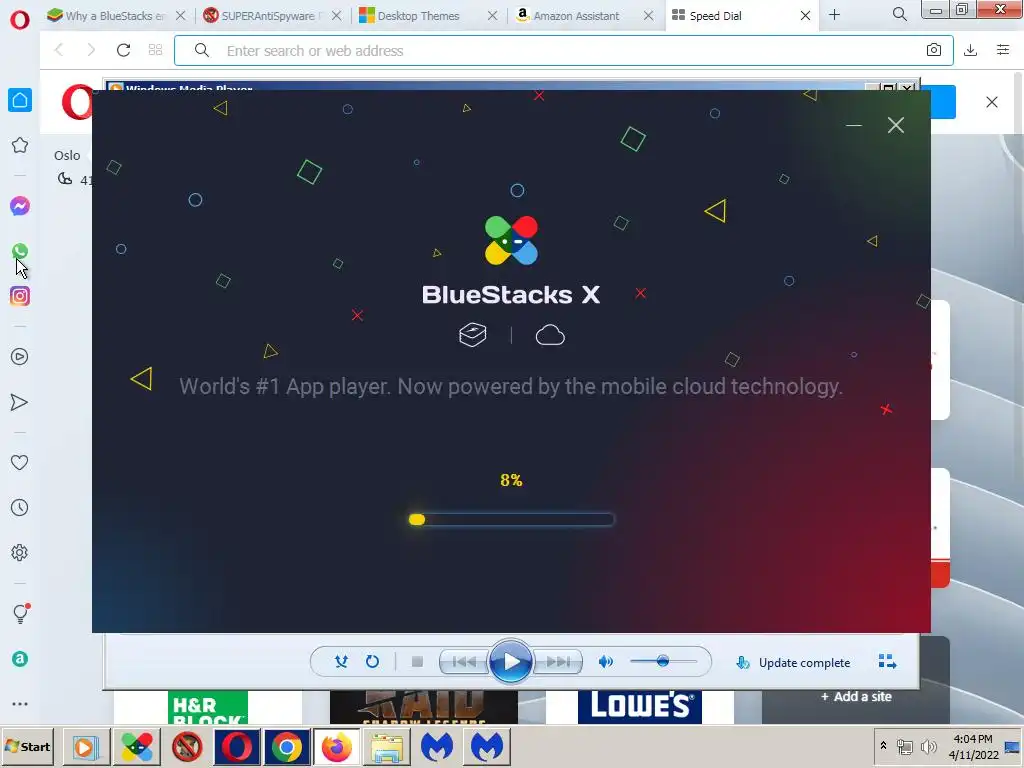1024x768 pixels.
Task: Open the Raid Shadow Legends tile
Action: tap(423, 707)
